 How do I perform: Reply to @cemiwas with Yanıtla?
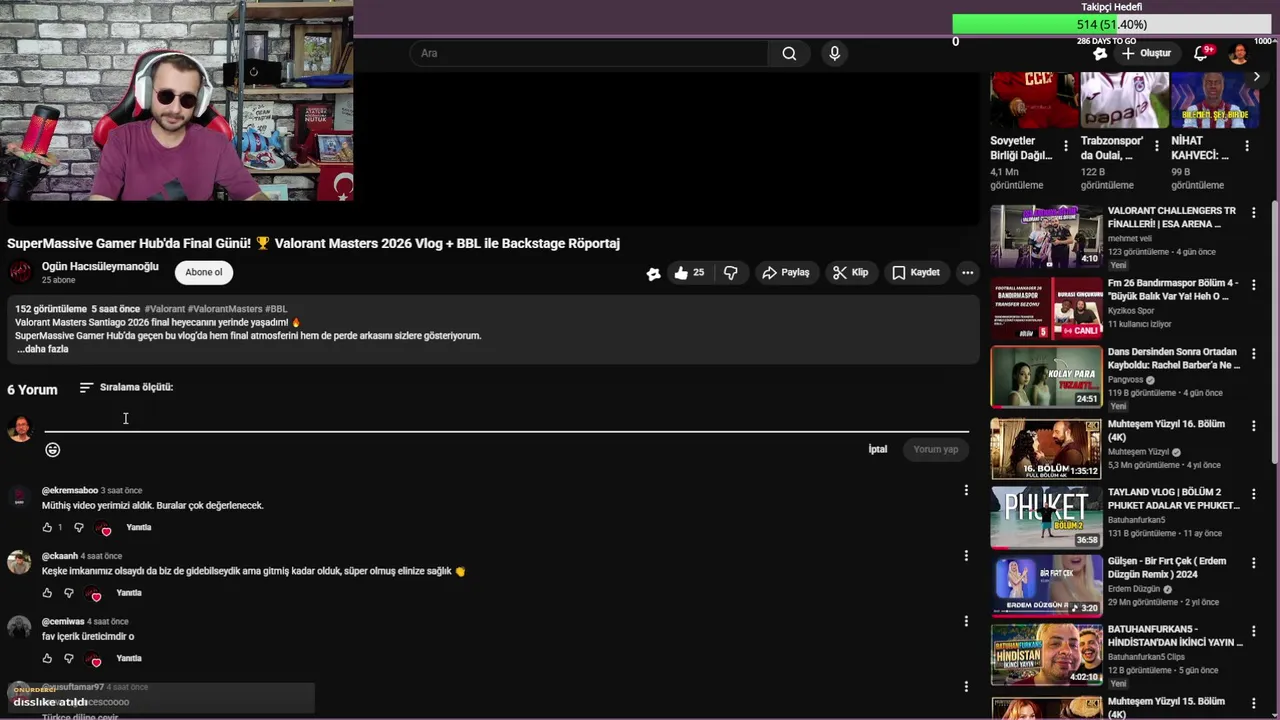pos(129,658)
